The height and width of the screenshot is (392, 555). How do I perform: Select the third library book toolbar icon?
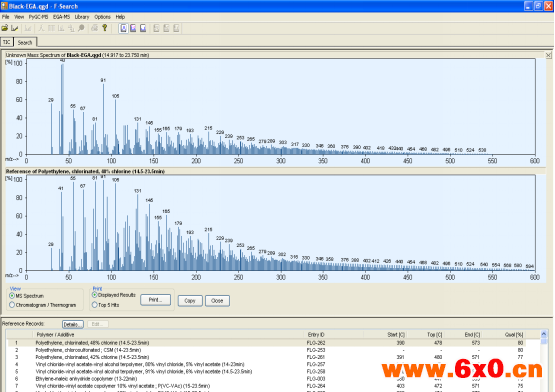(x=143, y=28)
